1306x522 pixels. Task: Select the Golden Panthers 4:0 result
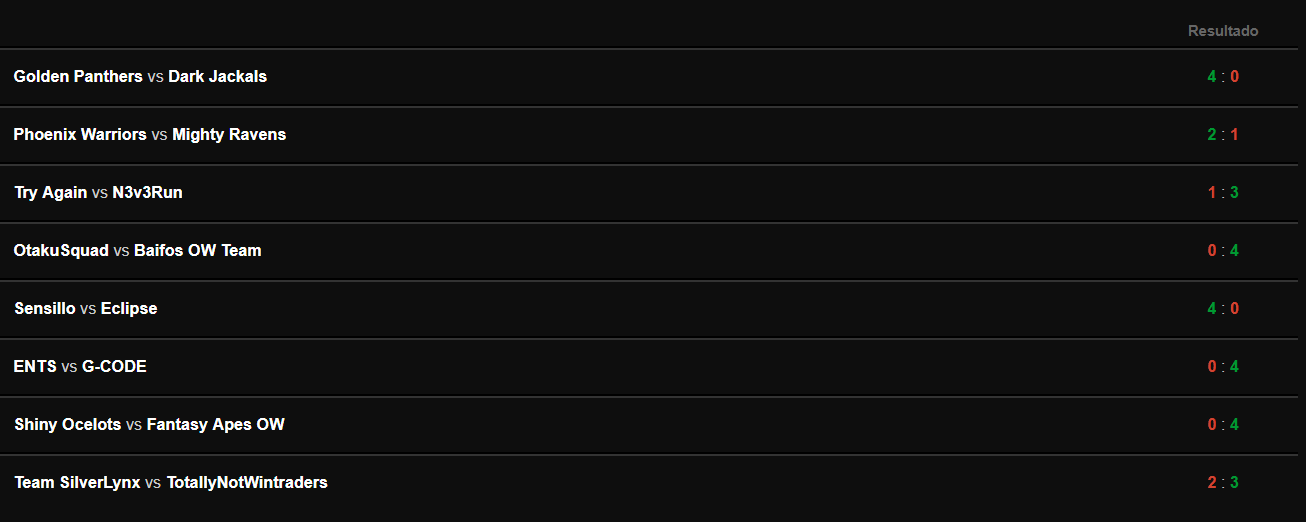(1223, 76)
